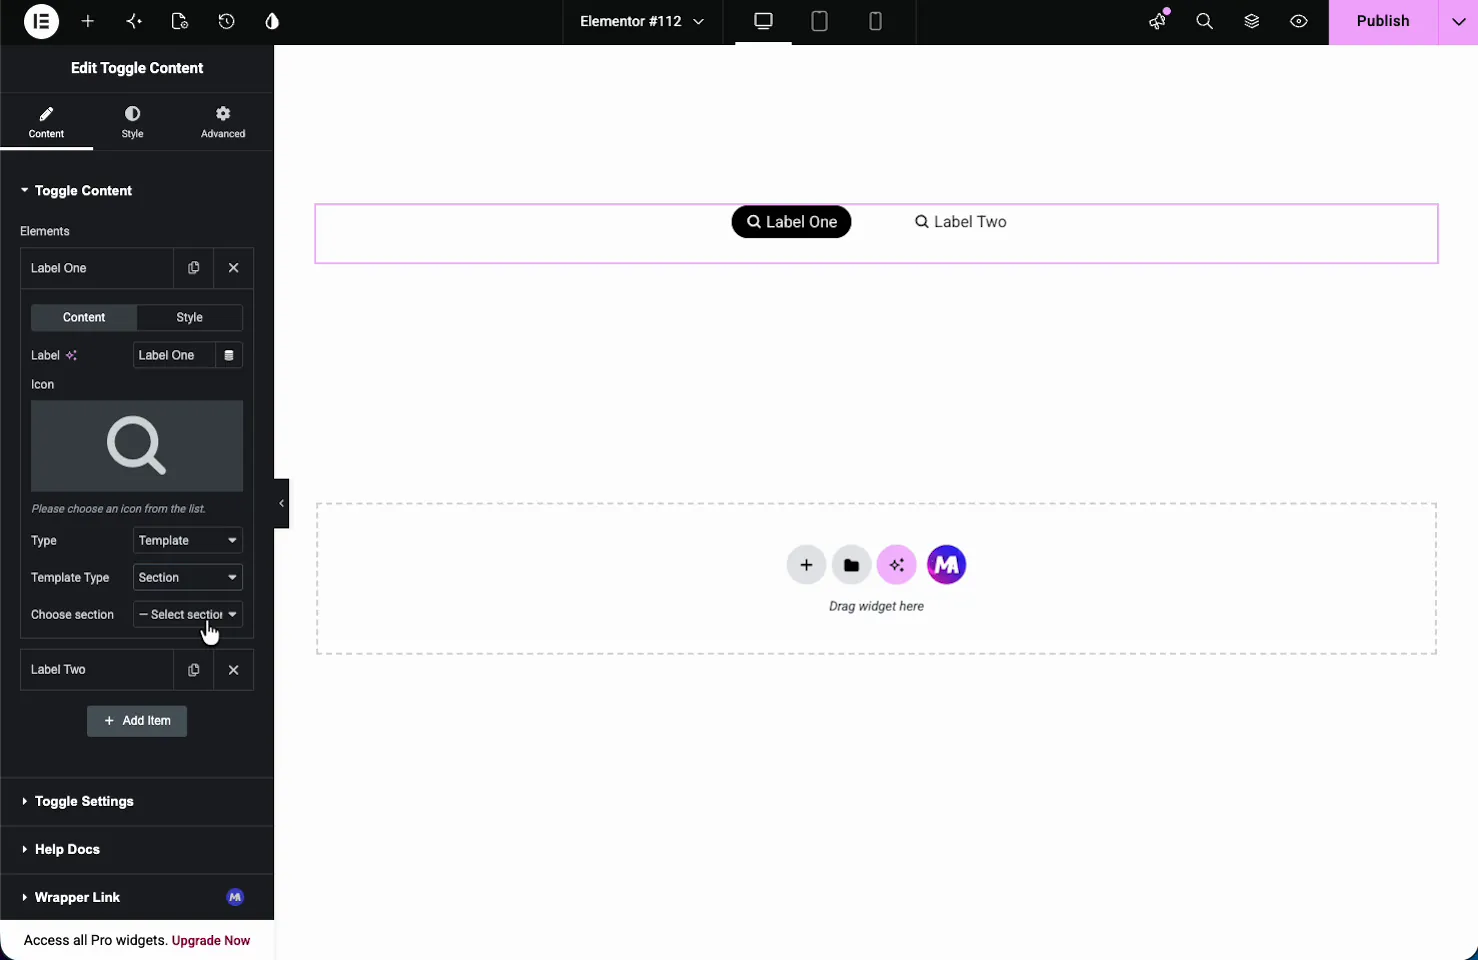Select the item Style sub-tab

point(190,317)
